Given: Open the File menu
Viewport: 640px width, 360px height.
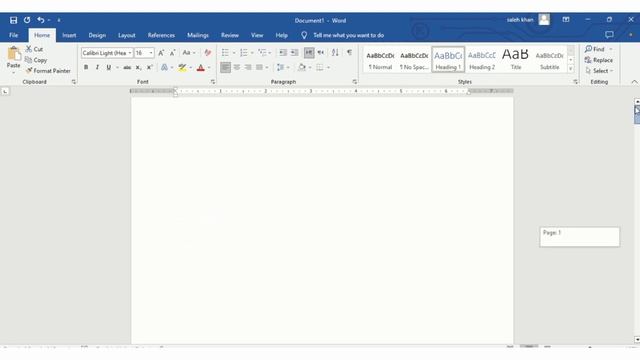Looking at the screenshot, I should (x=13, y=35).
